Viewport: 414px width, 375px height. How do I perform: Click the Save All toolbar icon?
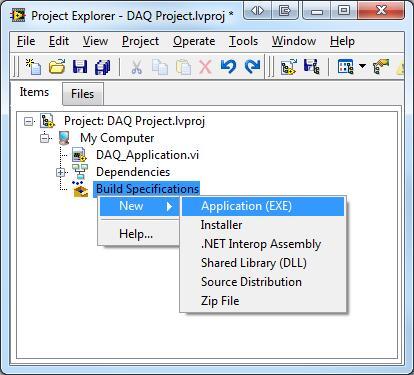[x=103, y=66]
